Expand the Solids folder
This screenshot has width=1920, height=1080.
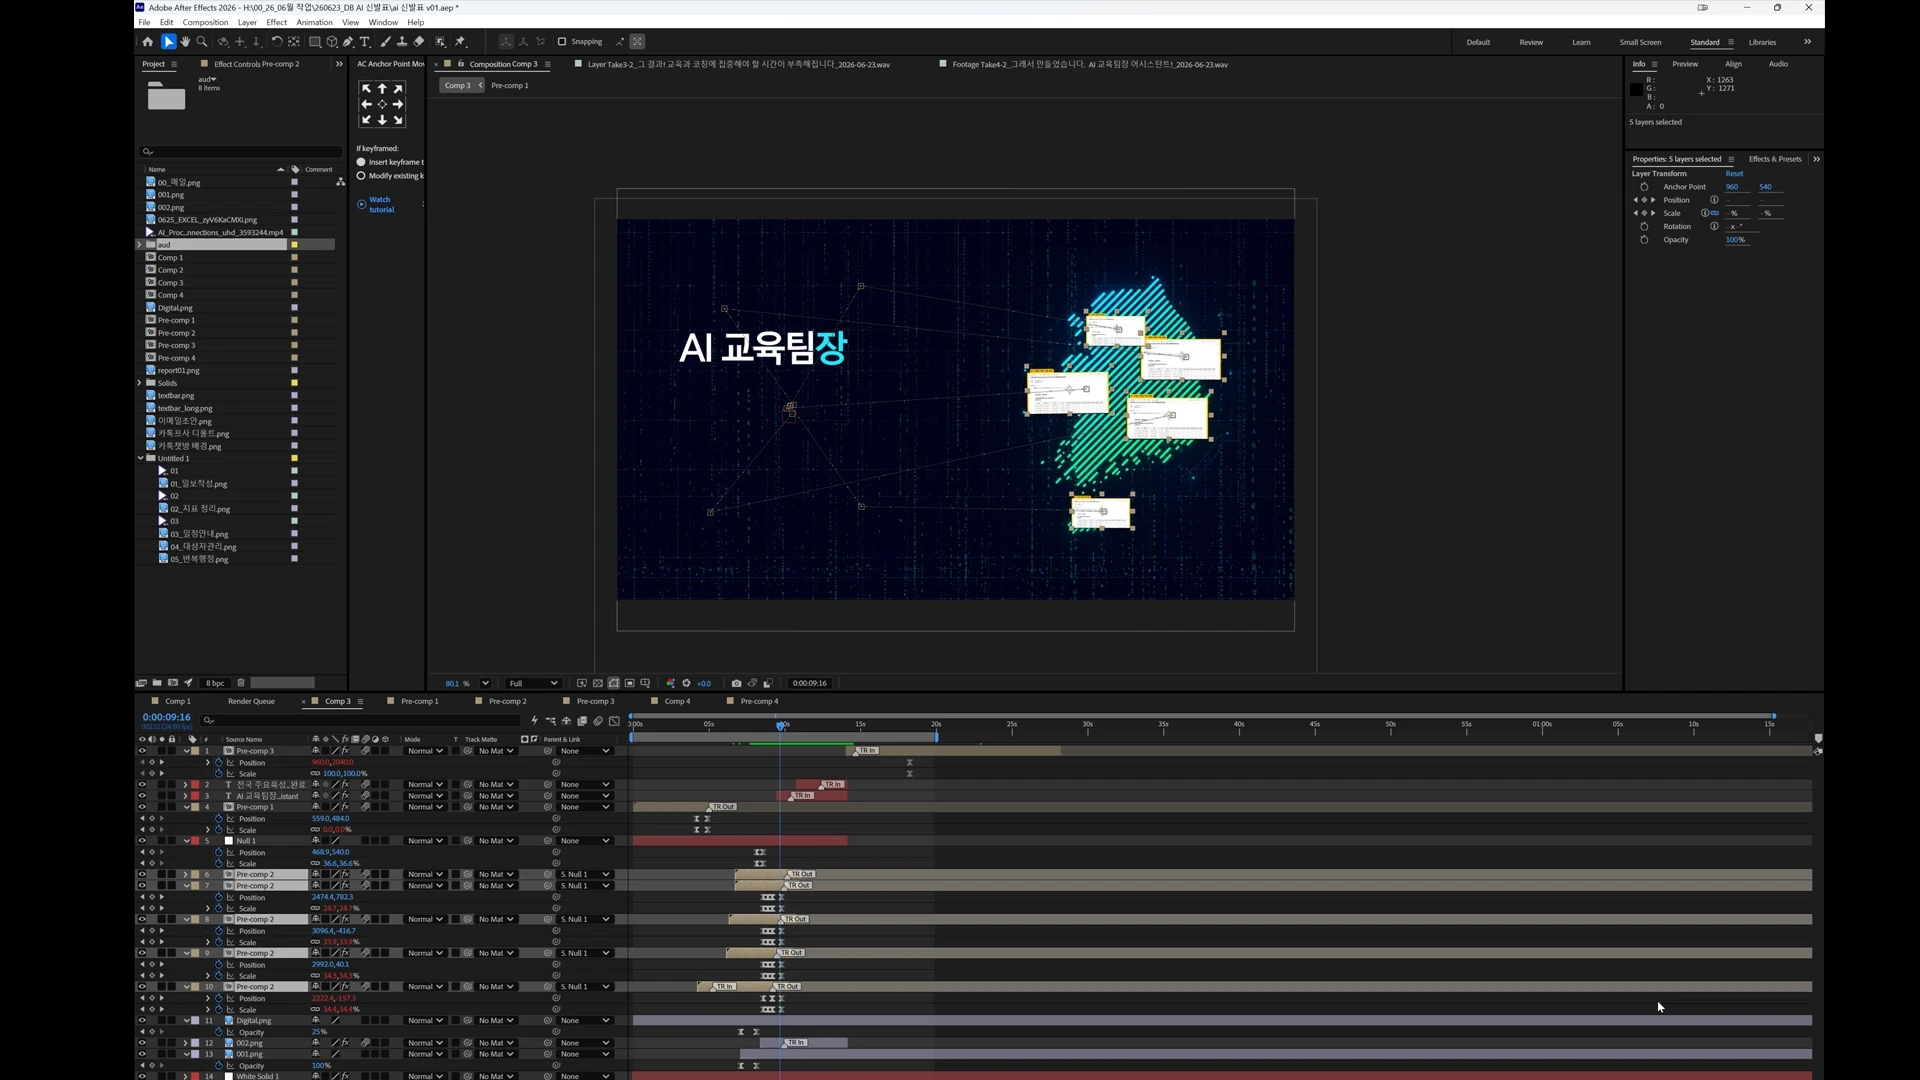click(139, 383)
